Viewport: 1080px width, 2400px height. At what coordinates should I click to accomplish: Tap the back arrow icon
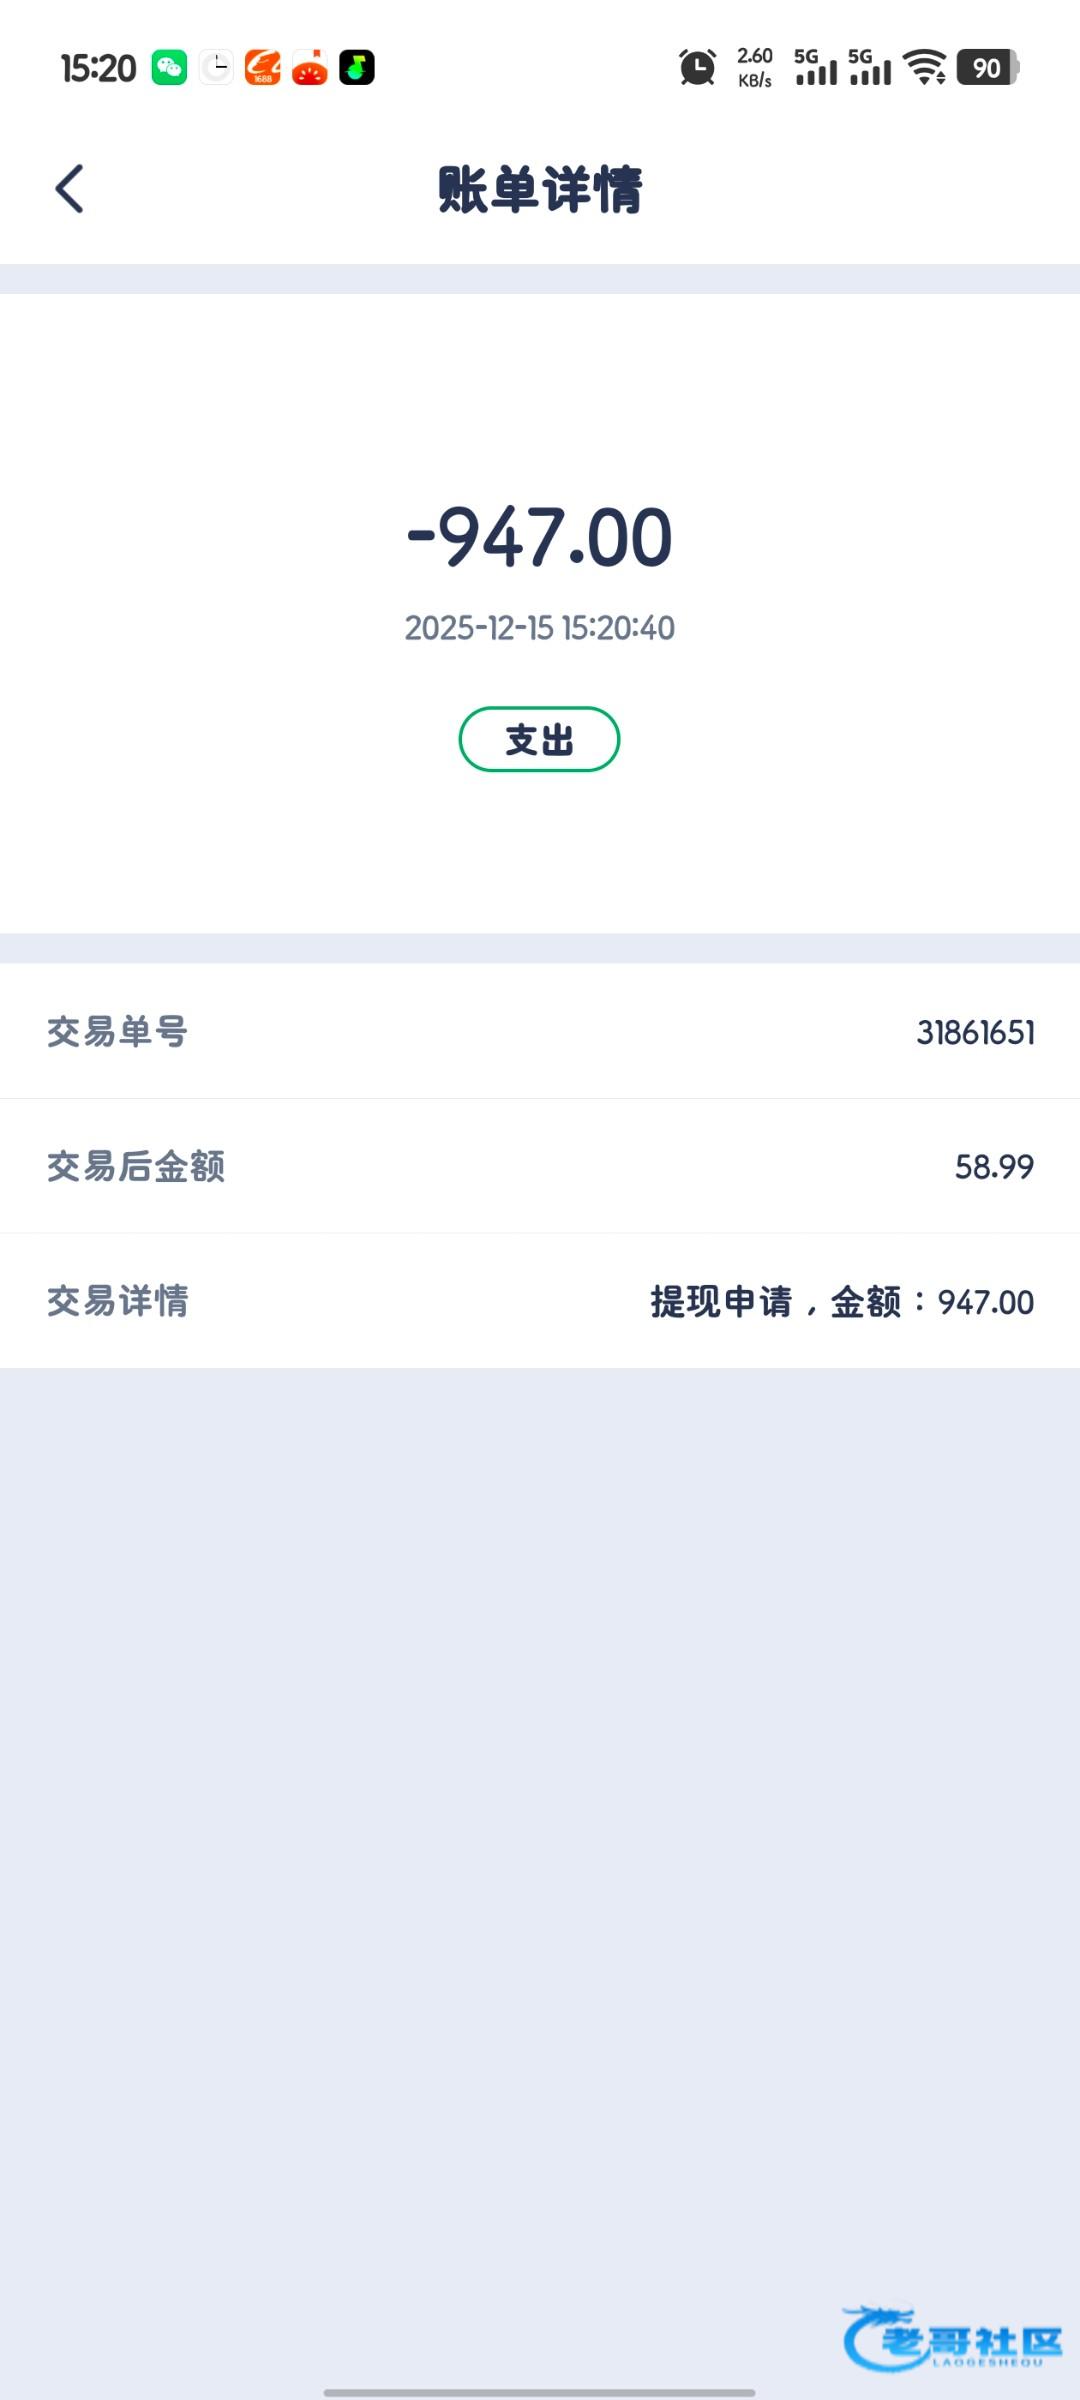(x=69, y=189)
